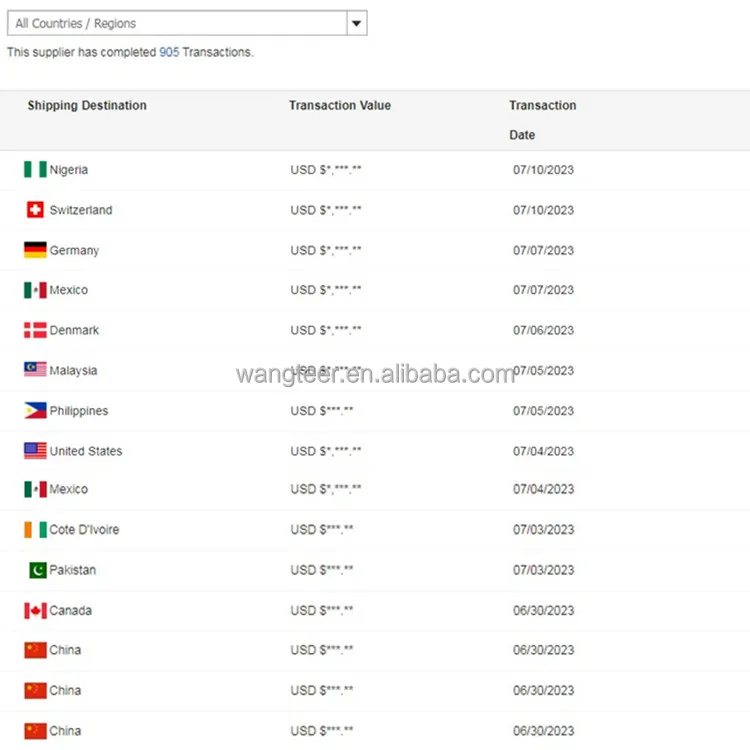Click the Mexico flag dated 07/04/2023
This screenshot has height=750, width=750.
35,489
